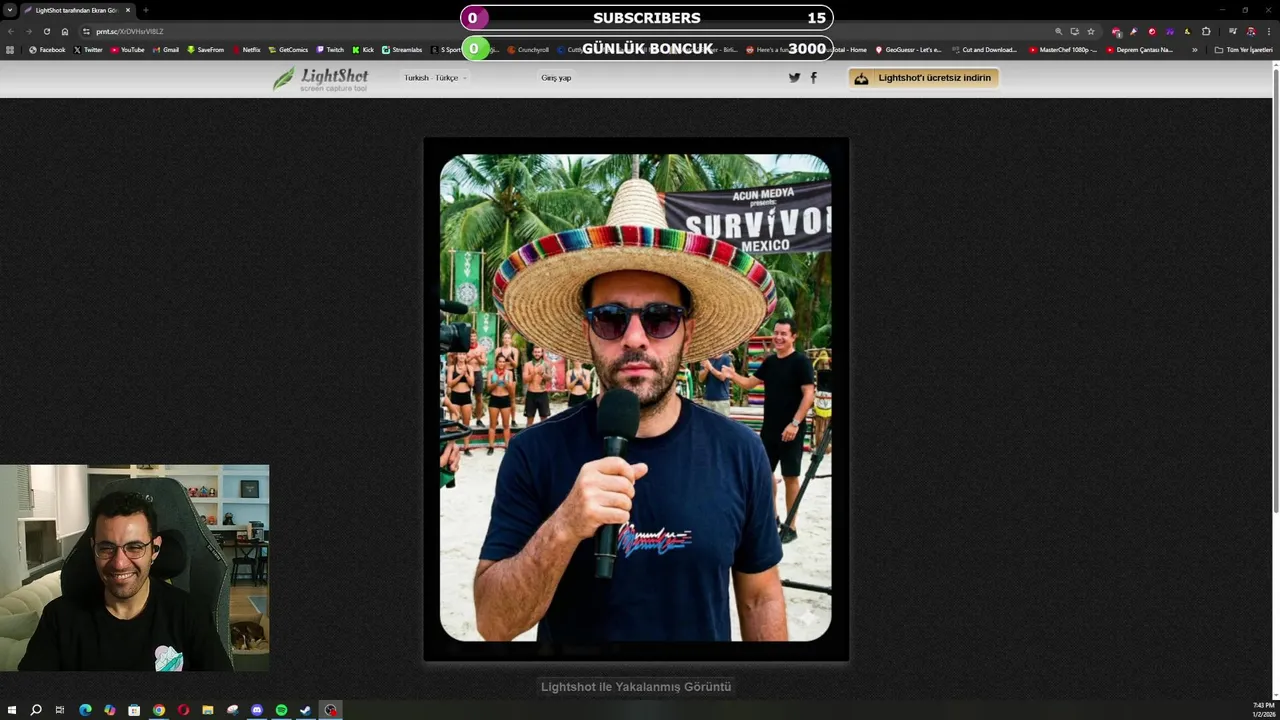The image size is (1280, 720).
Task: Open File Explorer from the taskbar
Action: click(208, 710)
